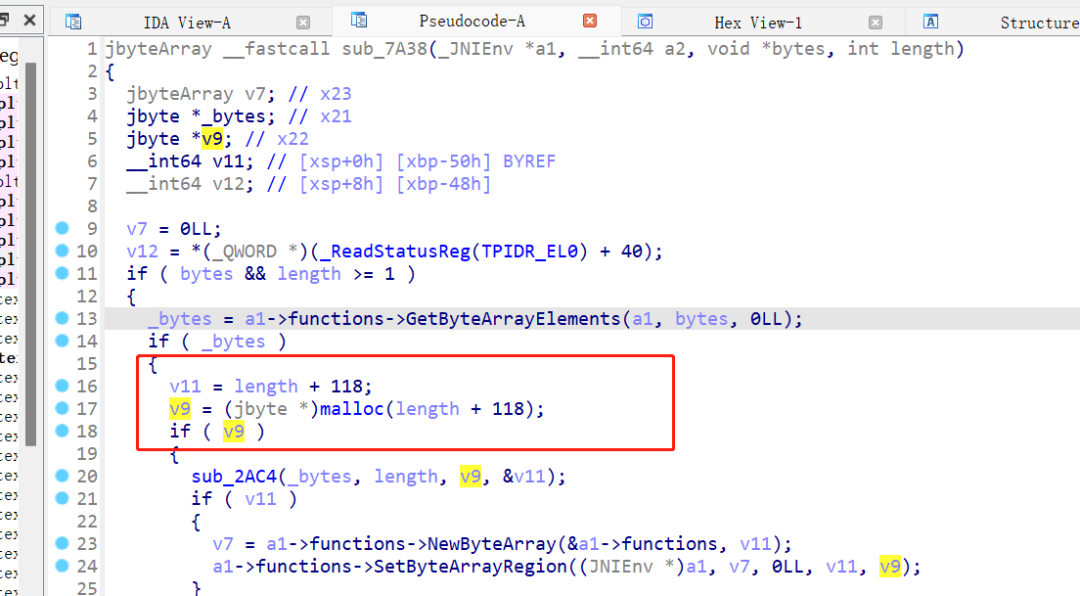Toggle breakpoint dot on line 14
The height and width of the screenshot is (596, 1080).
(x=62, y=340)
